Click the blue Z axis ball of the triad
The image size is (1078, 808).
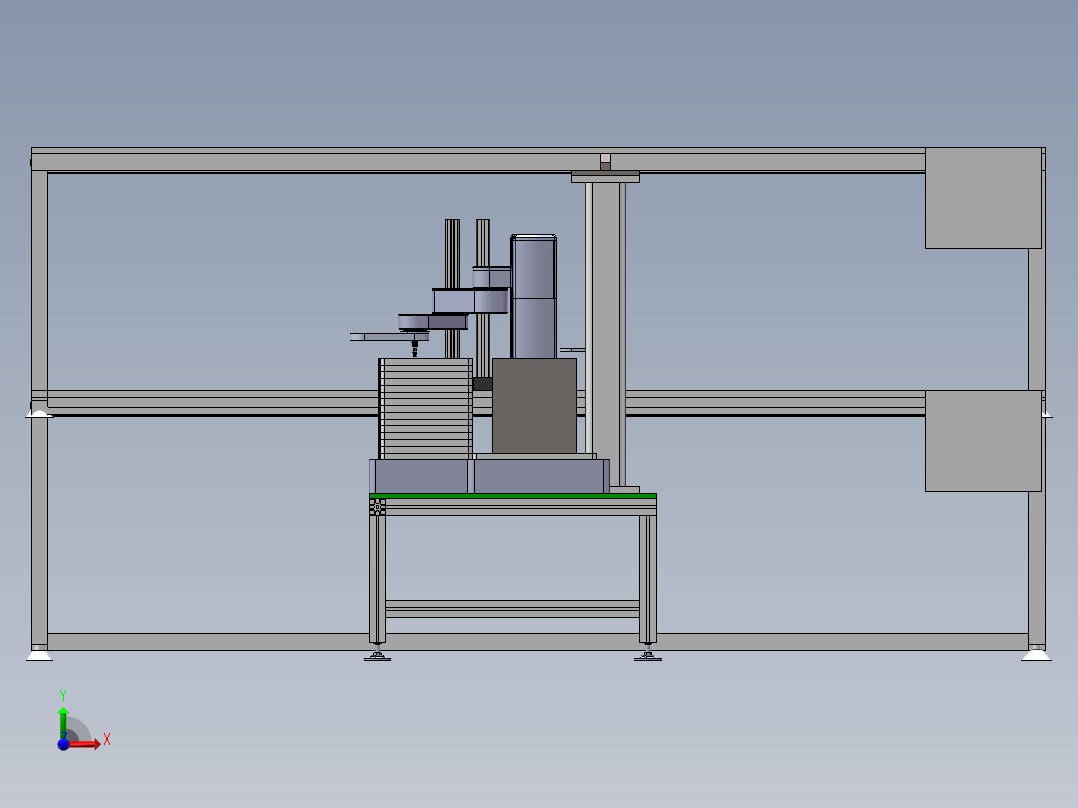[x=63, y=744]
